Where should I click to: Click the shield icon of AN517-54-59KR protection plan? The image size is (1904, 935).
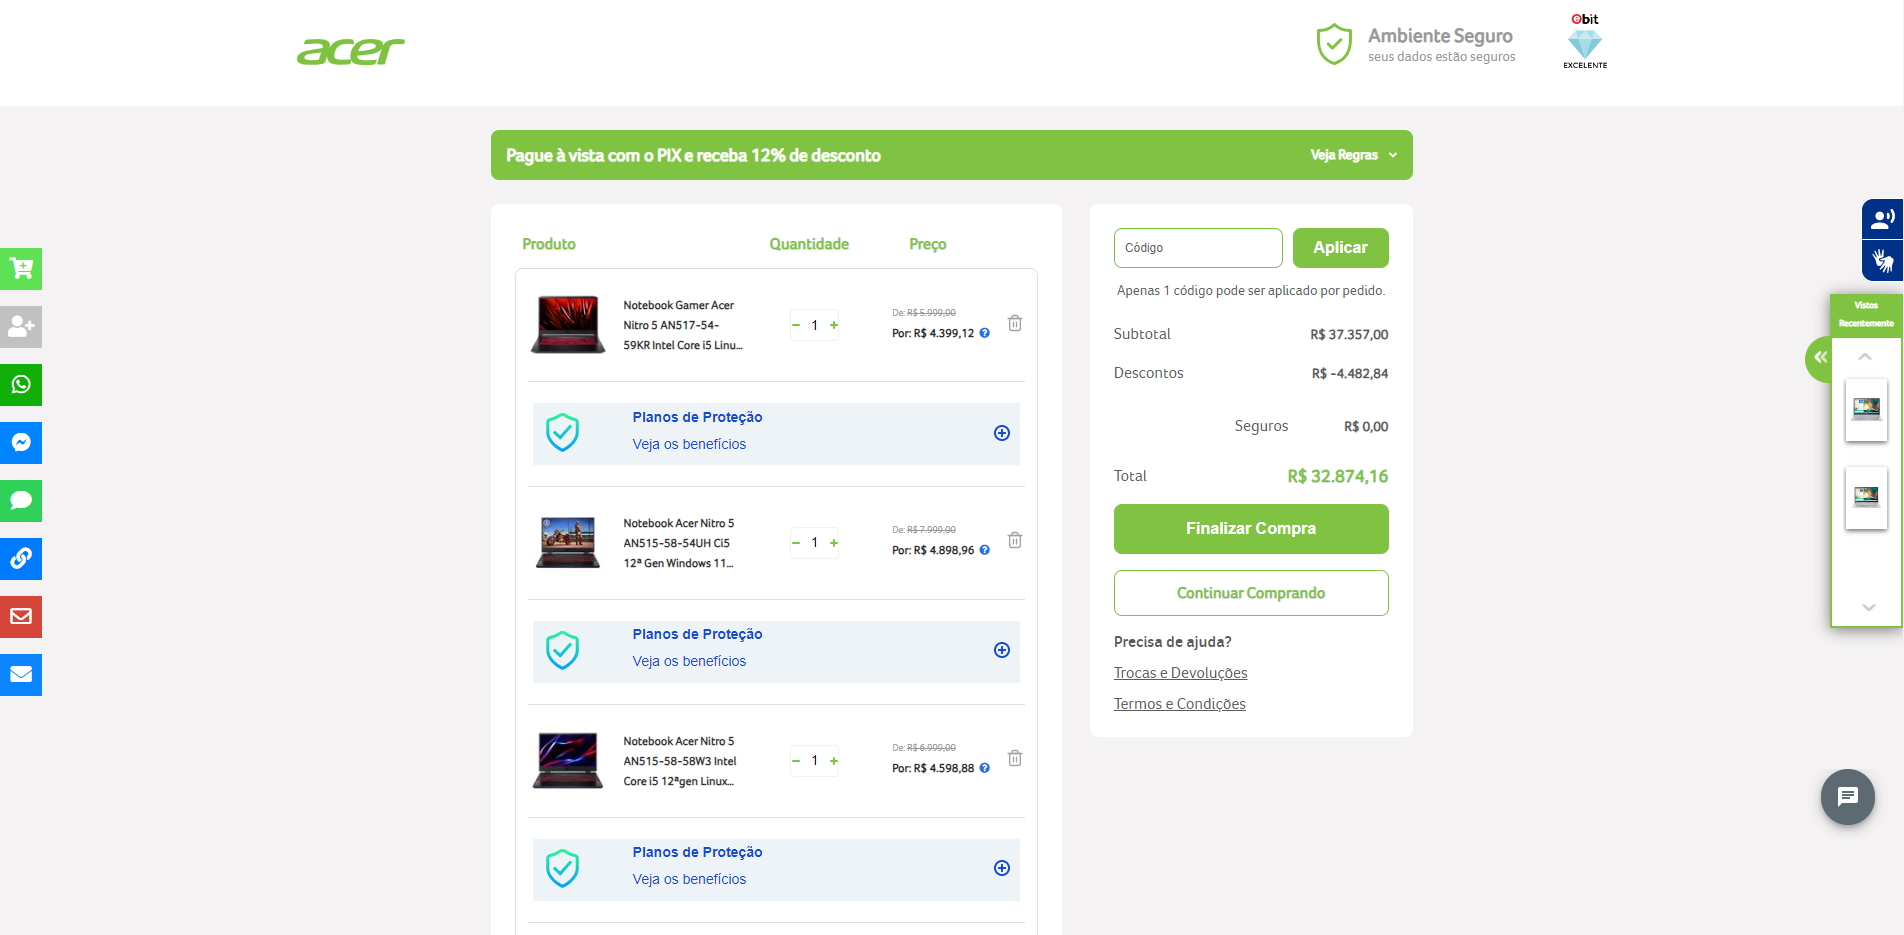click(563, 433)
